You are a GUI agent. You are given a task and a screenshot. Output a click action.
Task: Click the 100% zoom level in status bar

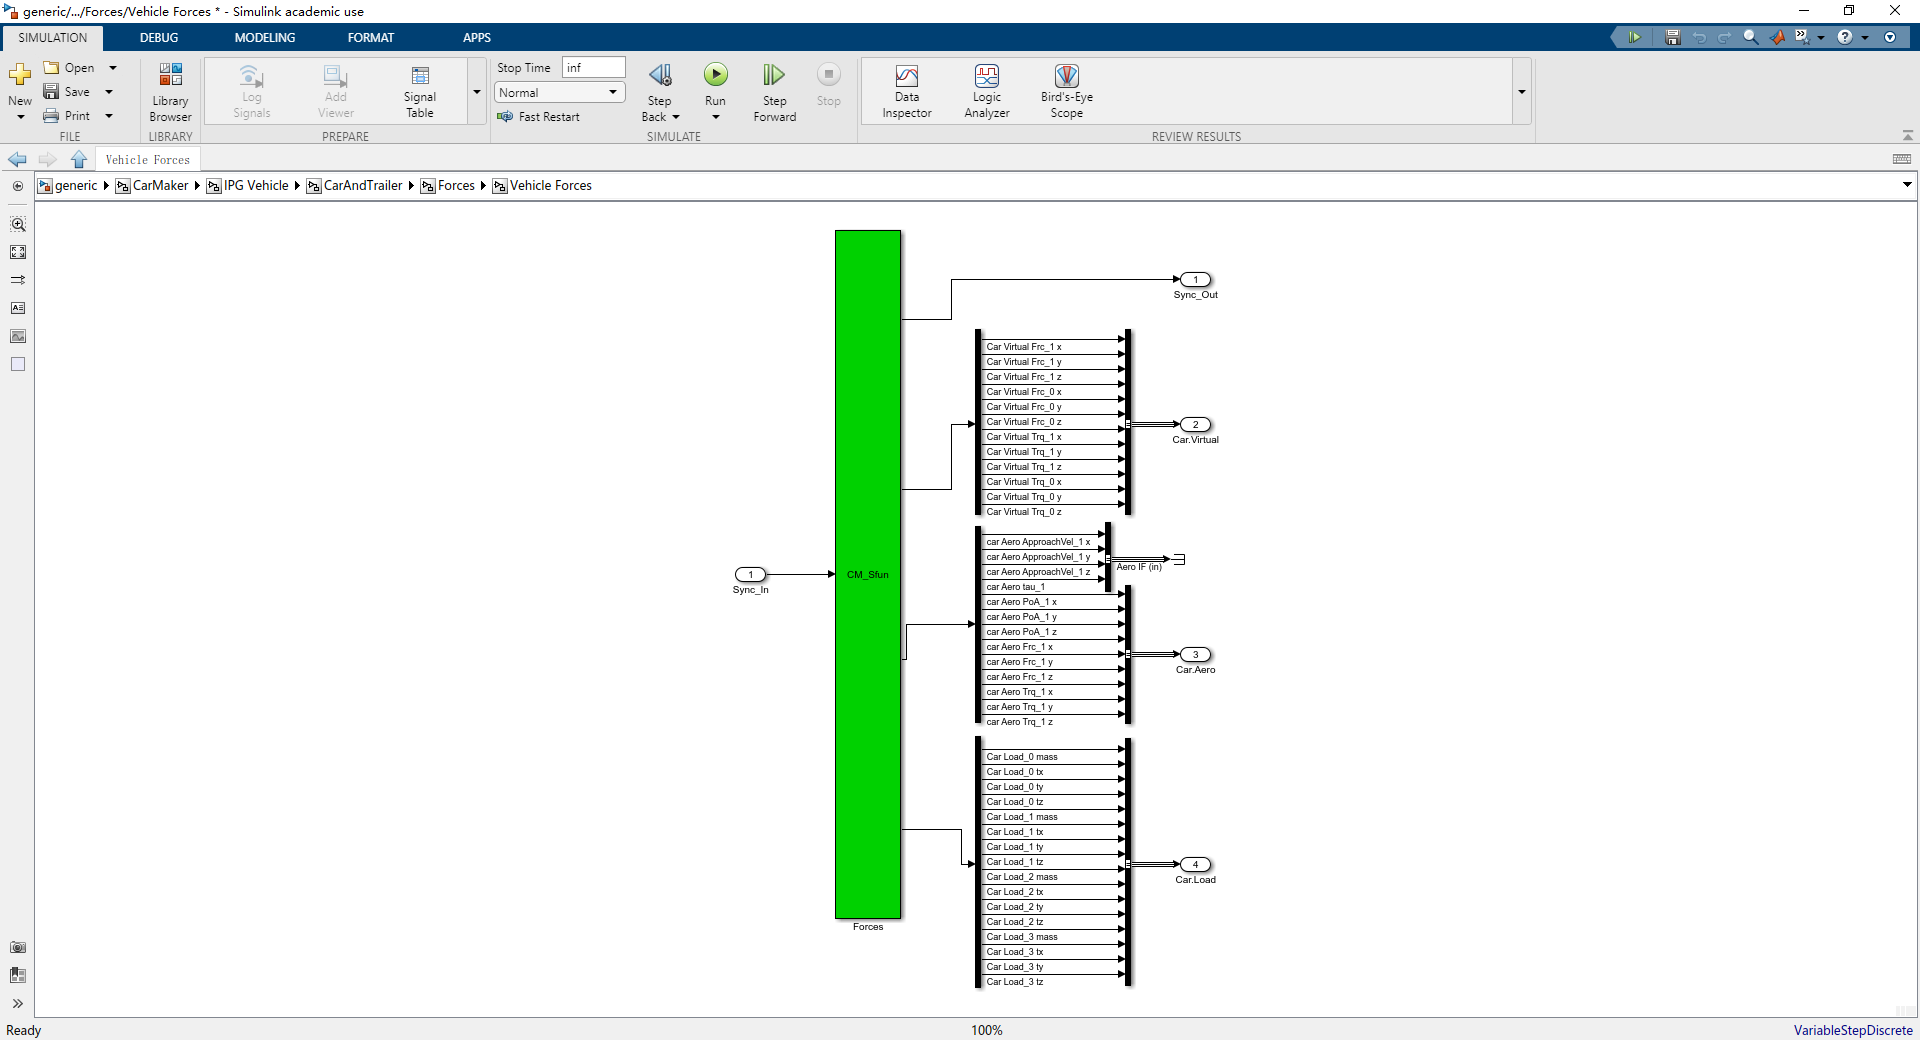(986, 1030)
